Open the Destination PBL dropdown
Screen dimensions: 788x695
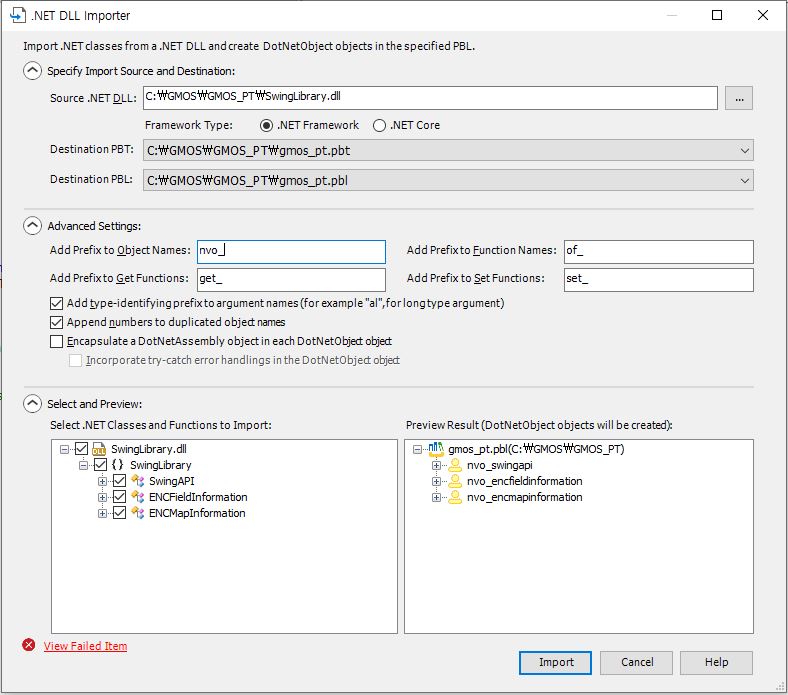[744, 181]
